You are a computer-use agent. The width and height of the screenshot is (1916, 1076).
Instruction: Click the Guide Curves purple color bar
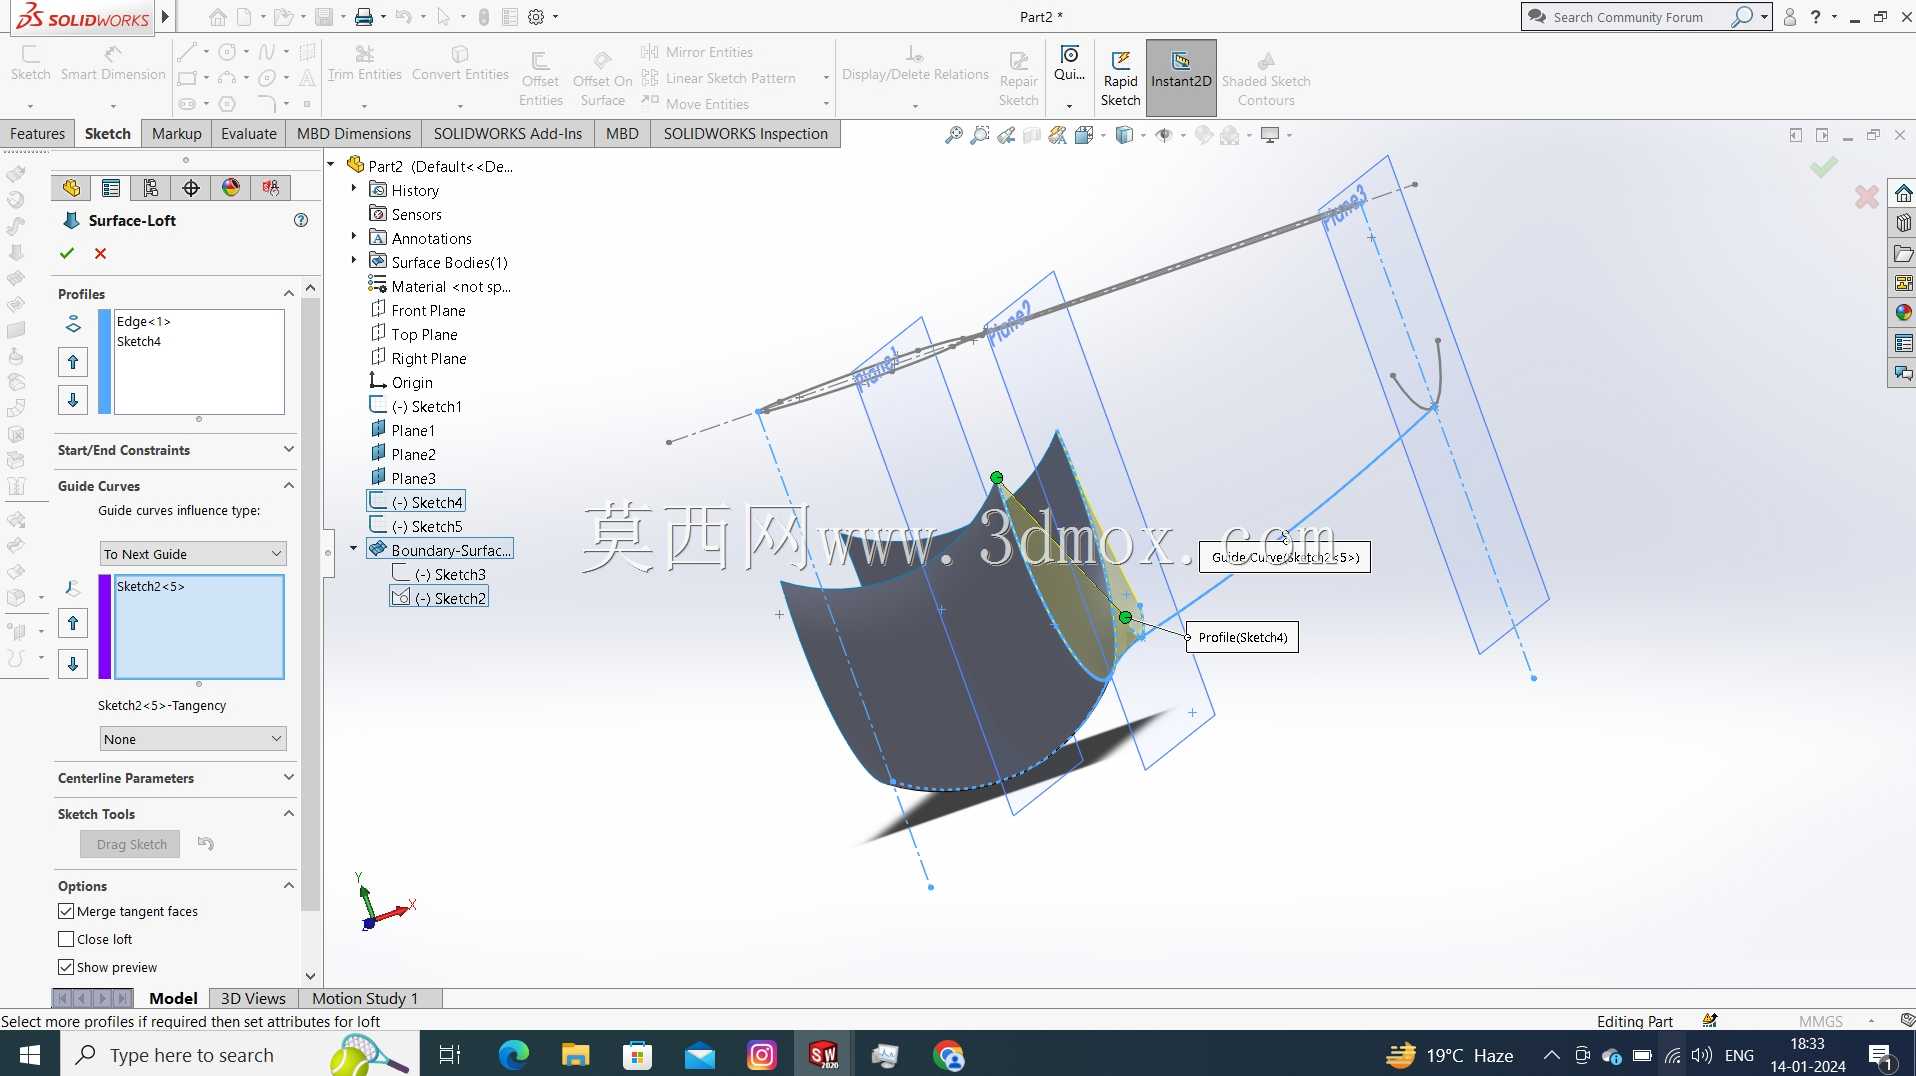point(105,627)
